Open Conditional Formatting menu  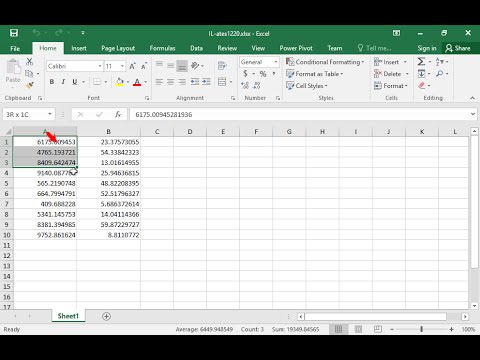coord(325,62)
